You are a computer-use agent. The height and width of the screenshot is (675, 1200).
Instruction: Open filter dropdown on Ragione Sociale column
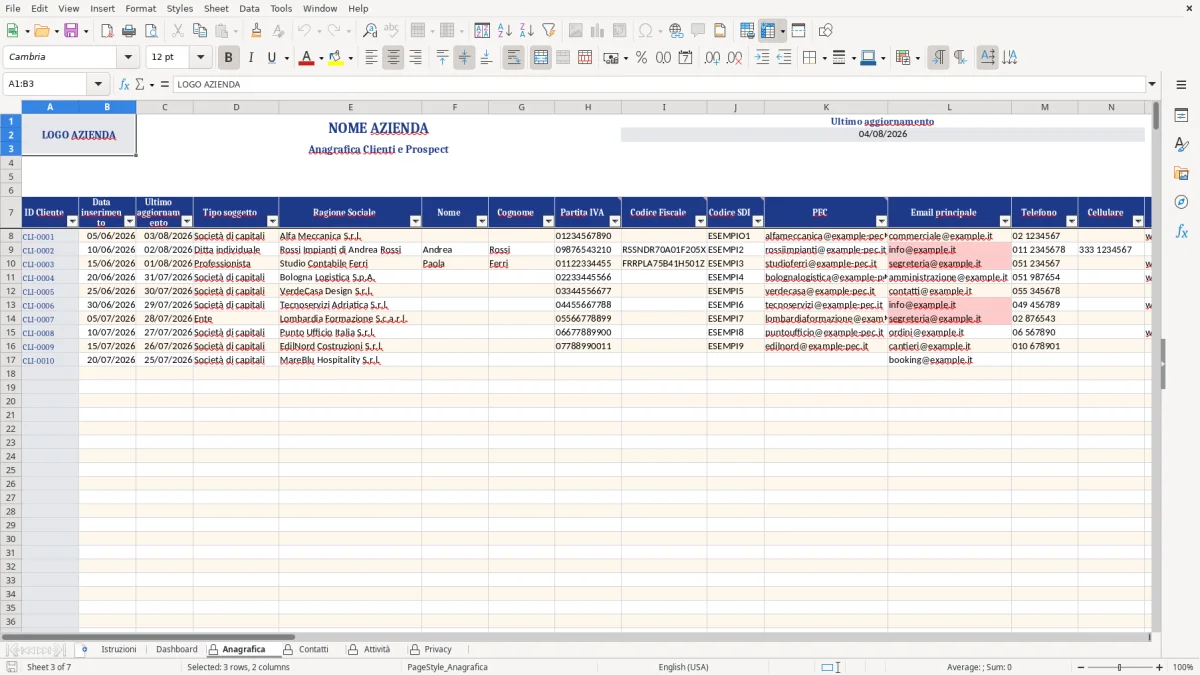(x=414, y=221)
